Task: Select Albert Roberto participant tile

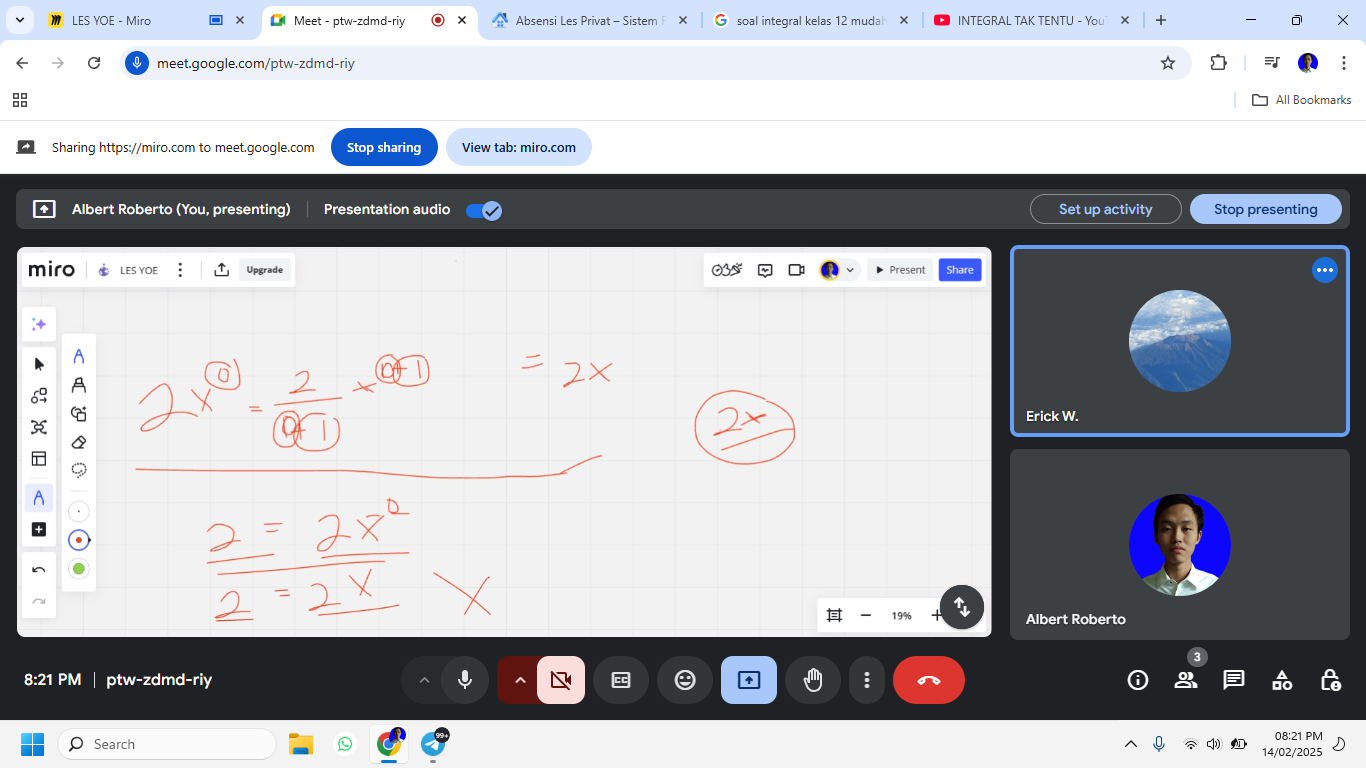Action: (x=1180, y=544)
